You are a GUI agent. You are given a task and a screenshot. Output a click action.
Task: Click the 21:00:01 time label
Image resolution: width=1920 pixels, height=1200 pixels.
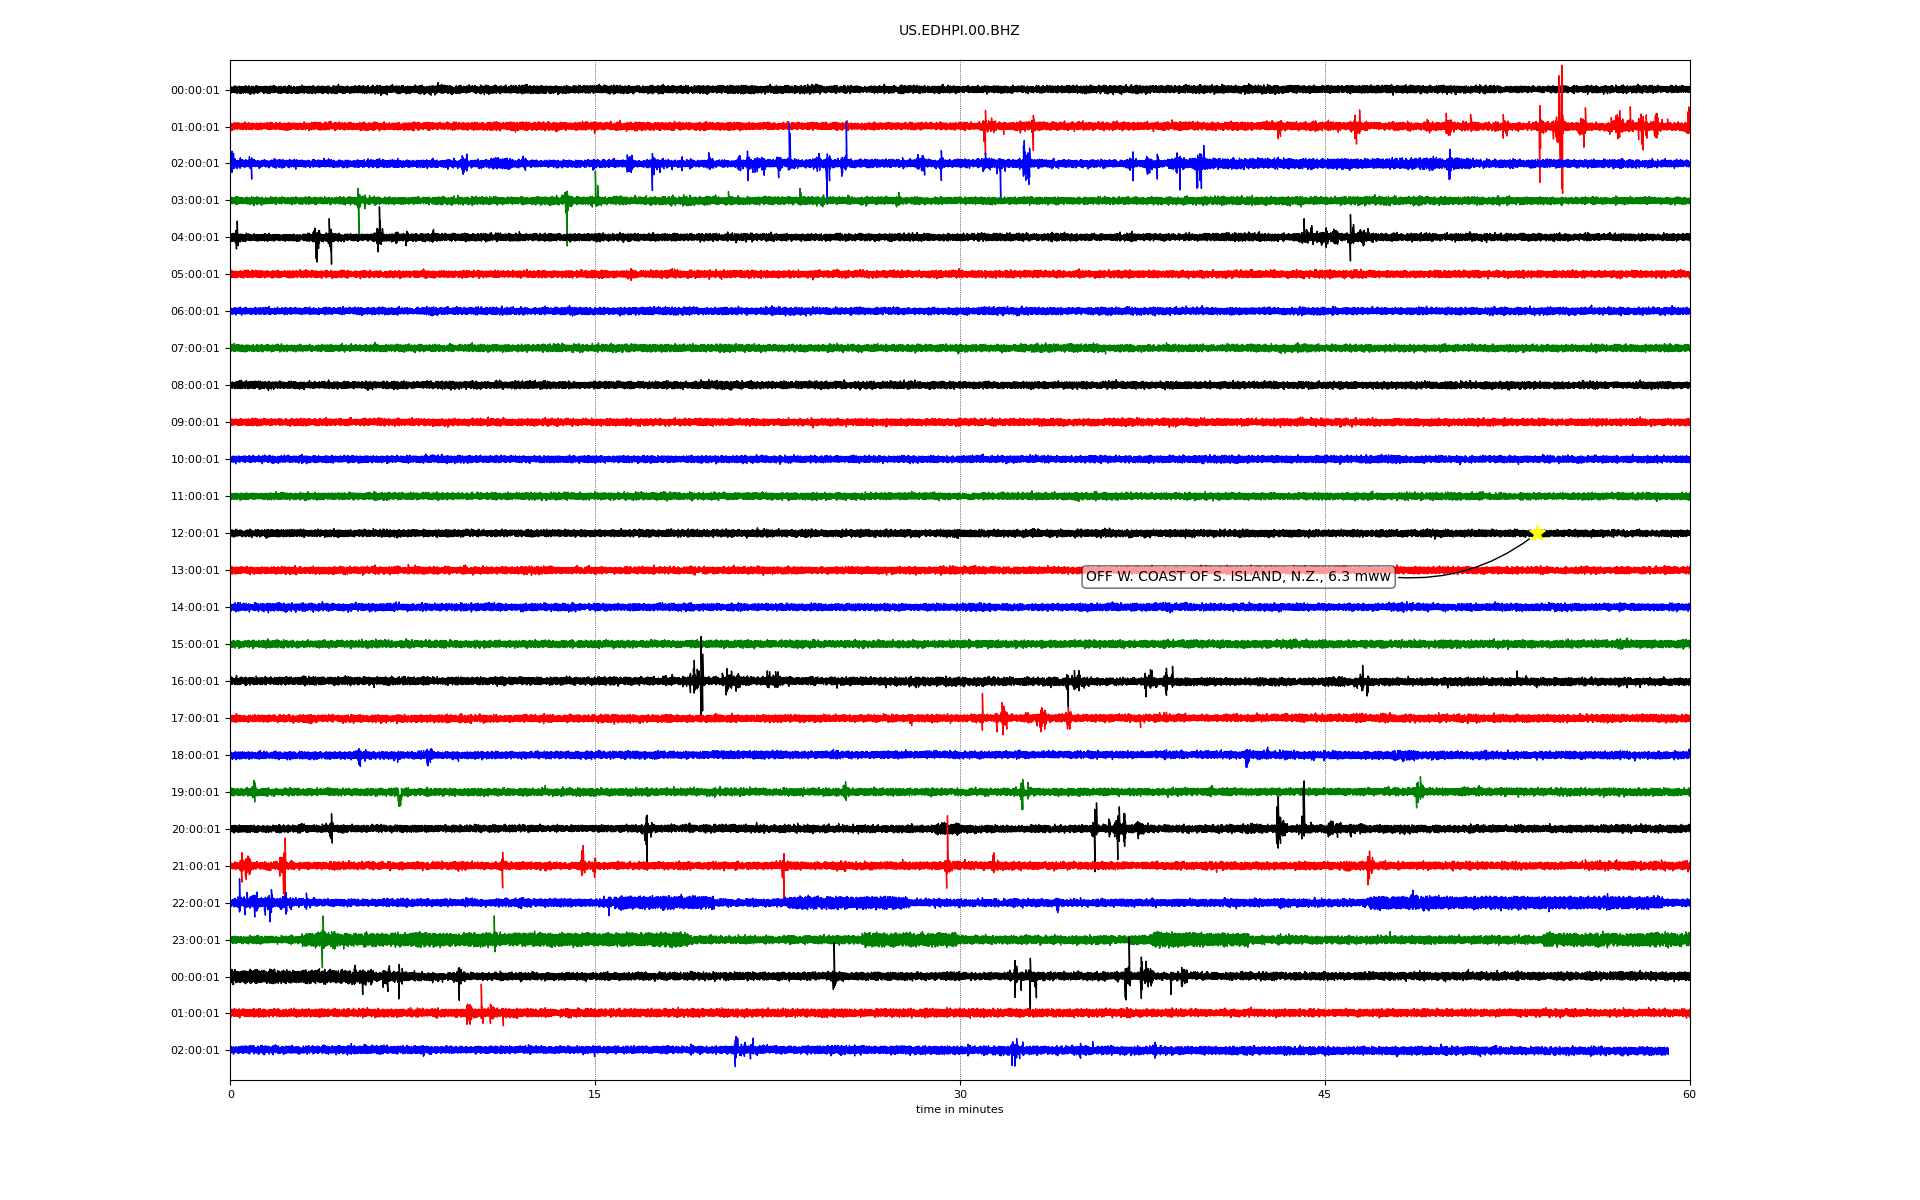click(x=195, y=867)
